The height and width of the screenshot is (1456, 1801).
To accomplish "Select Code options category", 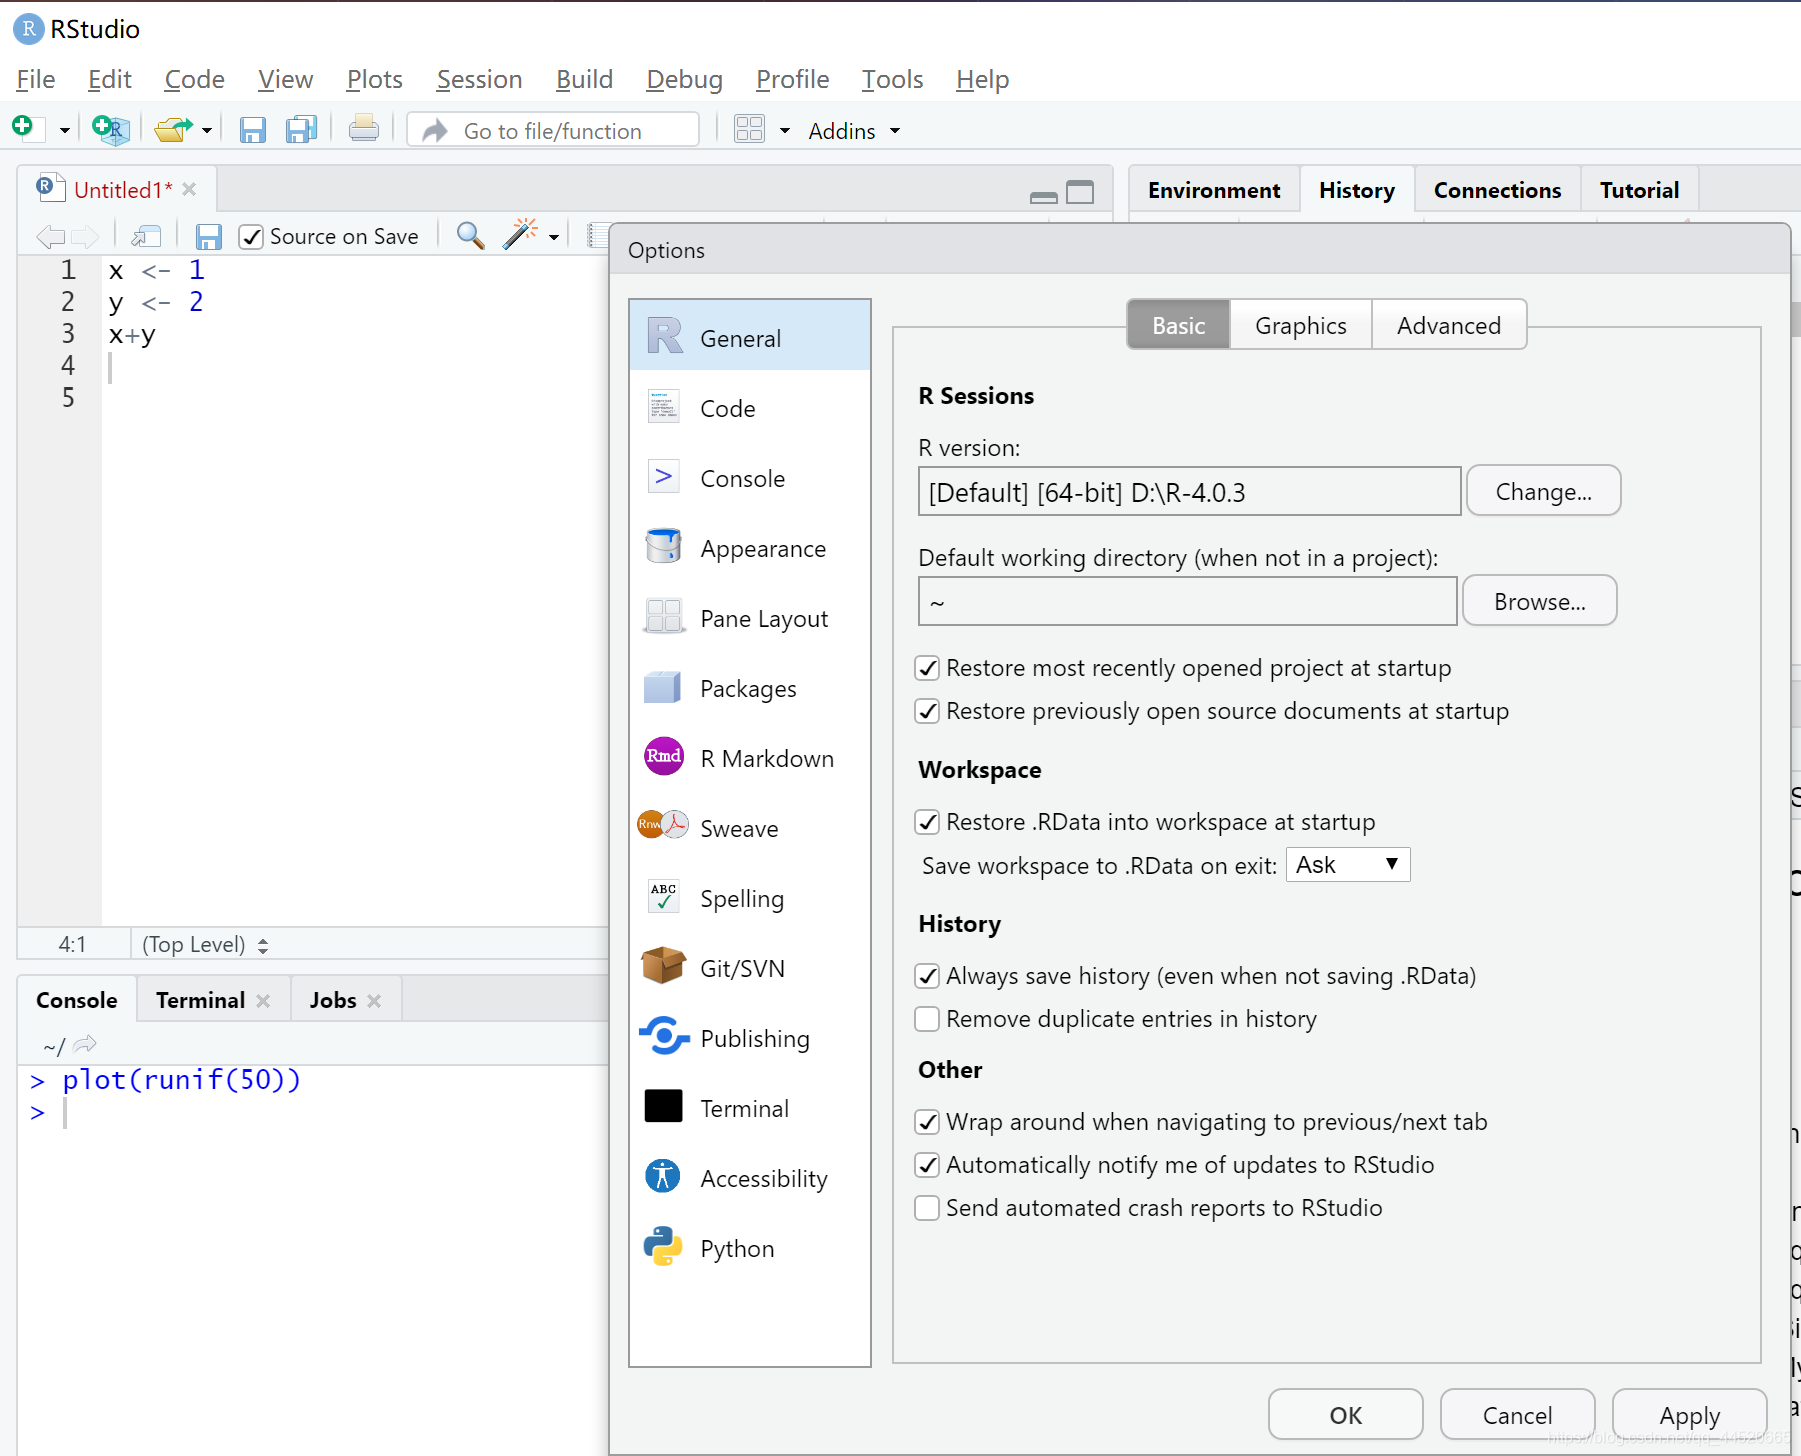I will click(x=750, y=408).
